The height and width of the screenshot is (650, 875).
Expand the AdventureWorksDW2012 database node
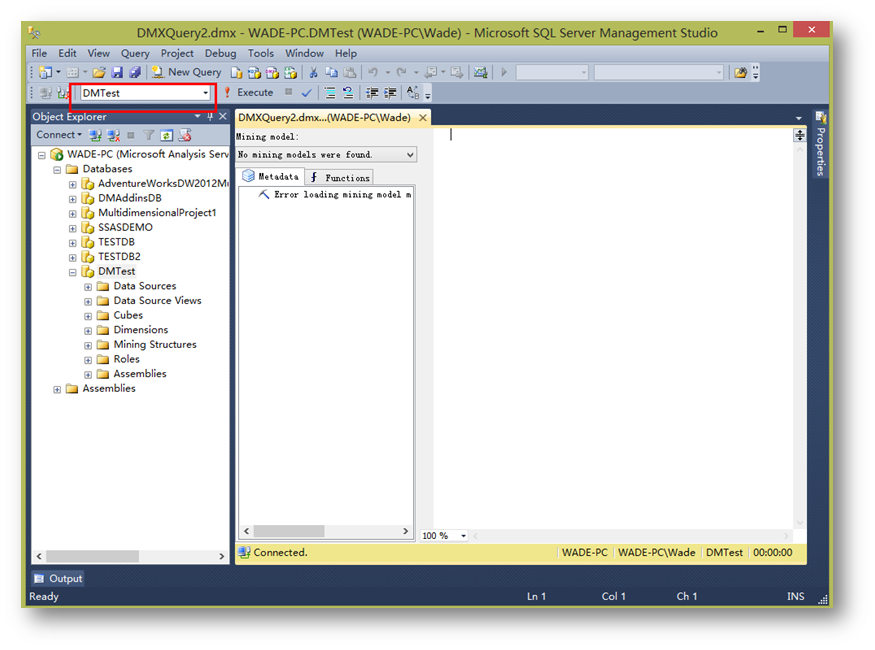tap(73, 184)
